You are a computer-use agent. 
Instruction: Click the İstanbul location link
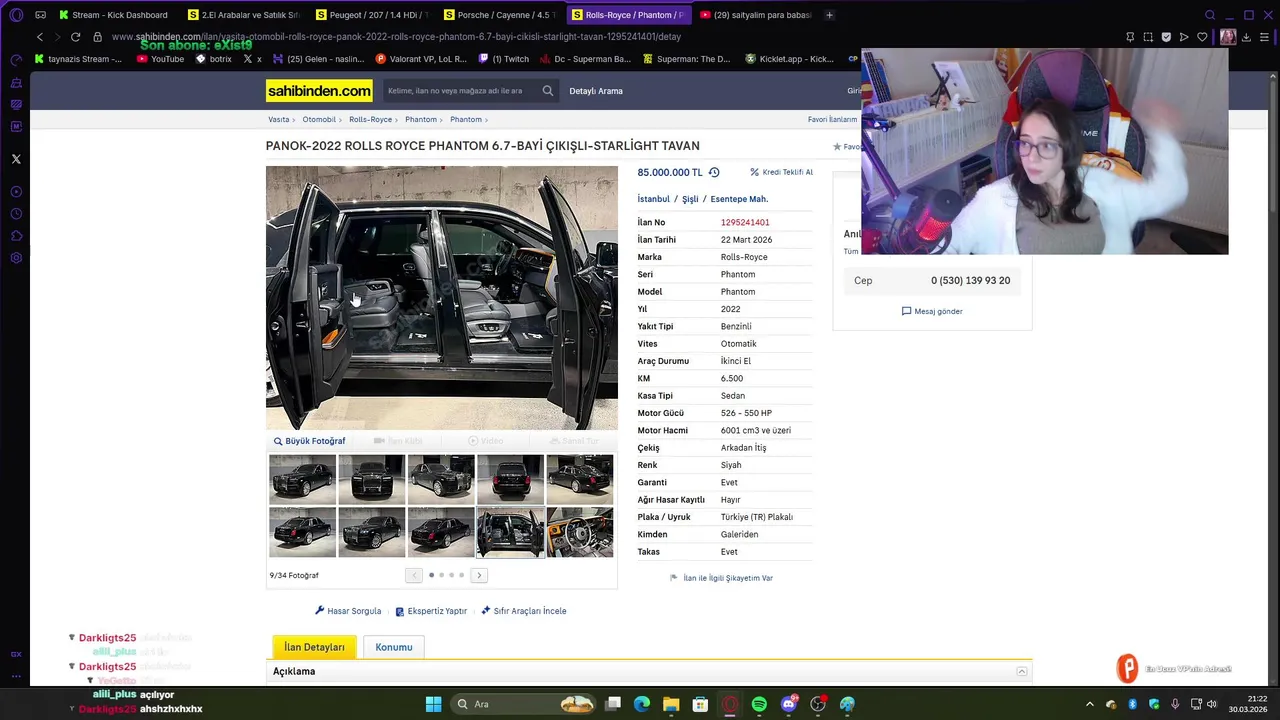coord(654,199)
